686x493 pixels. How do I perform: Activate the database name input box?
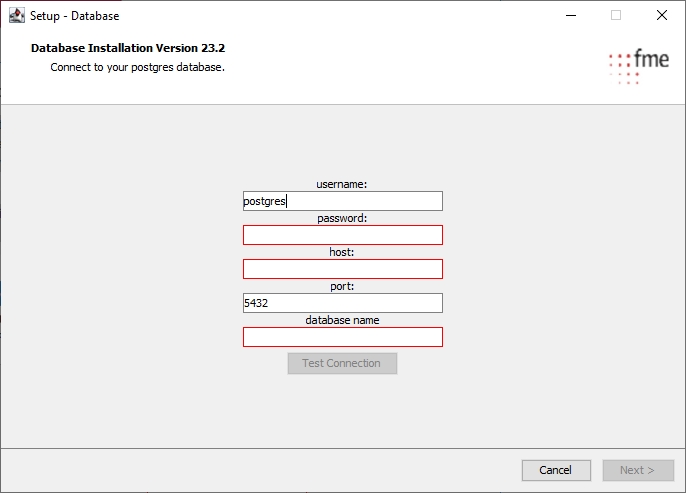point(342,337)
